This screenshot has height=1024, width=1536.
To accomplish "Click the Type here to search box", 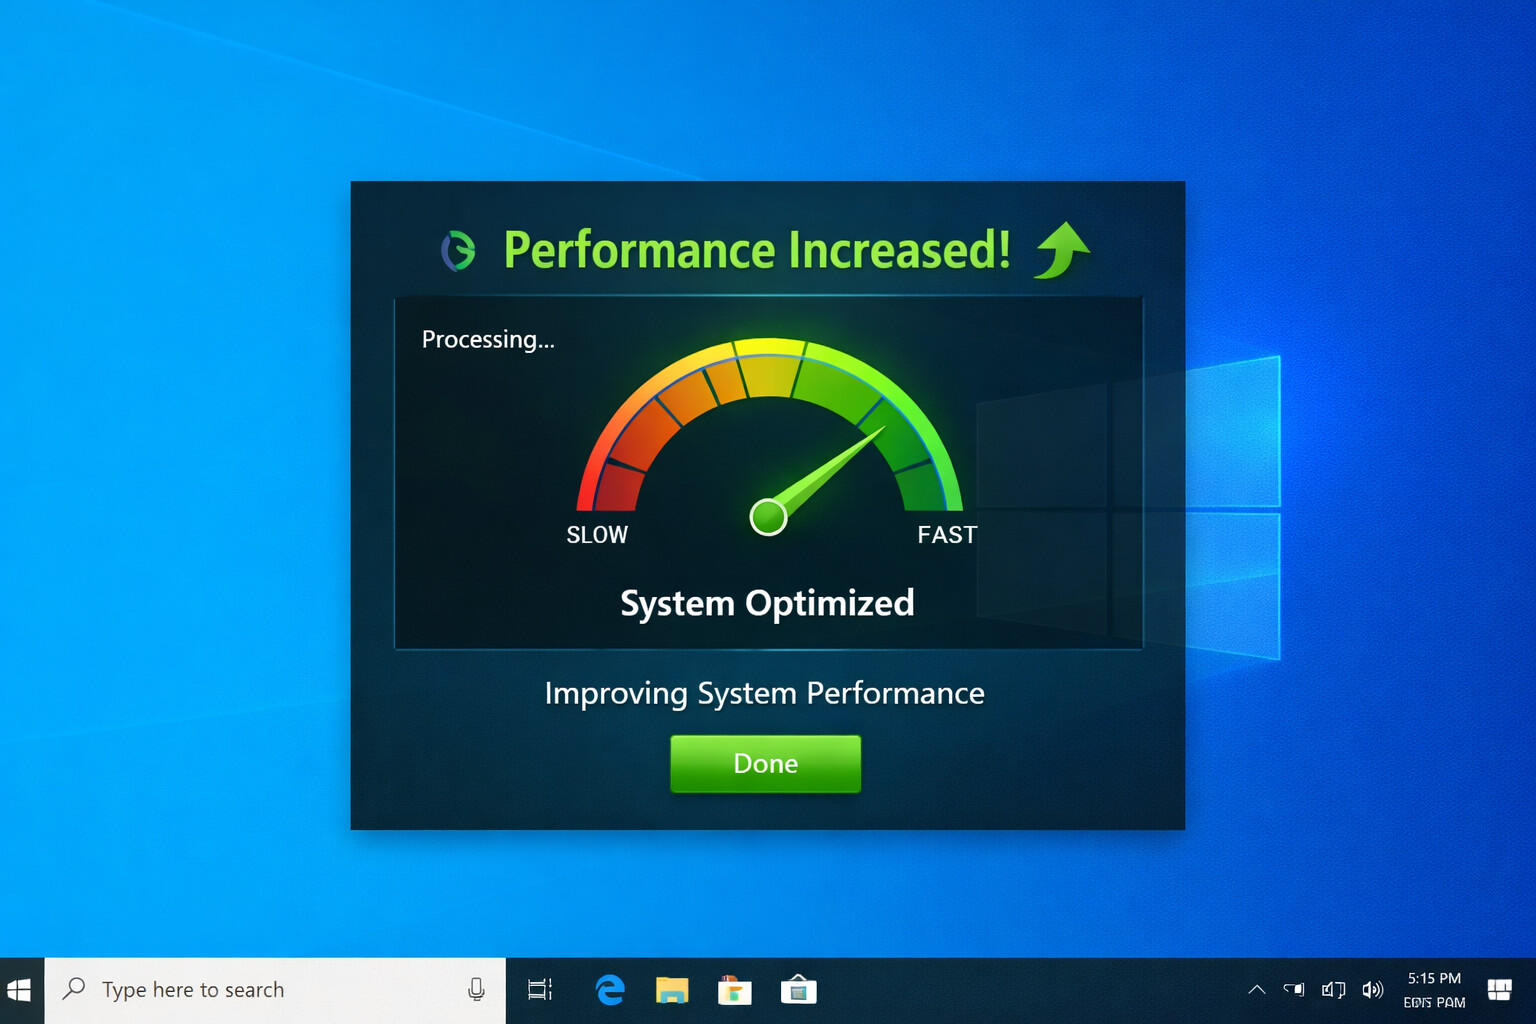I will pyautogui.click(x=250, y=990).
